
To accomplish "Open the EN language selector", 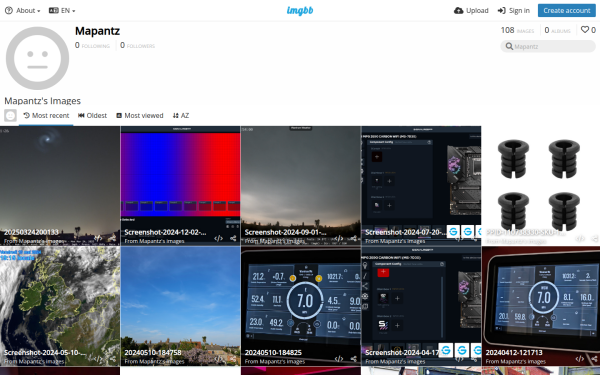I will tap(62, 11).
